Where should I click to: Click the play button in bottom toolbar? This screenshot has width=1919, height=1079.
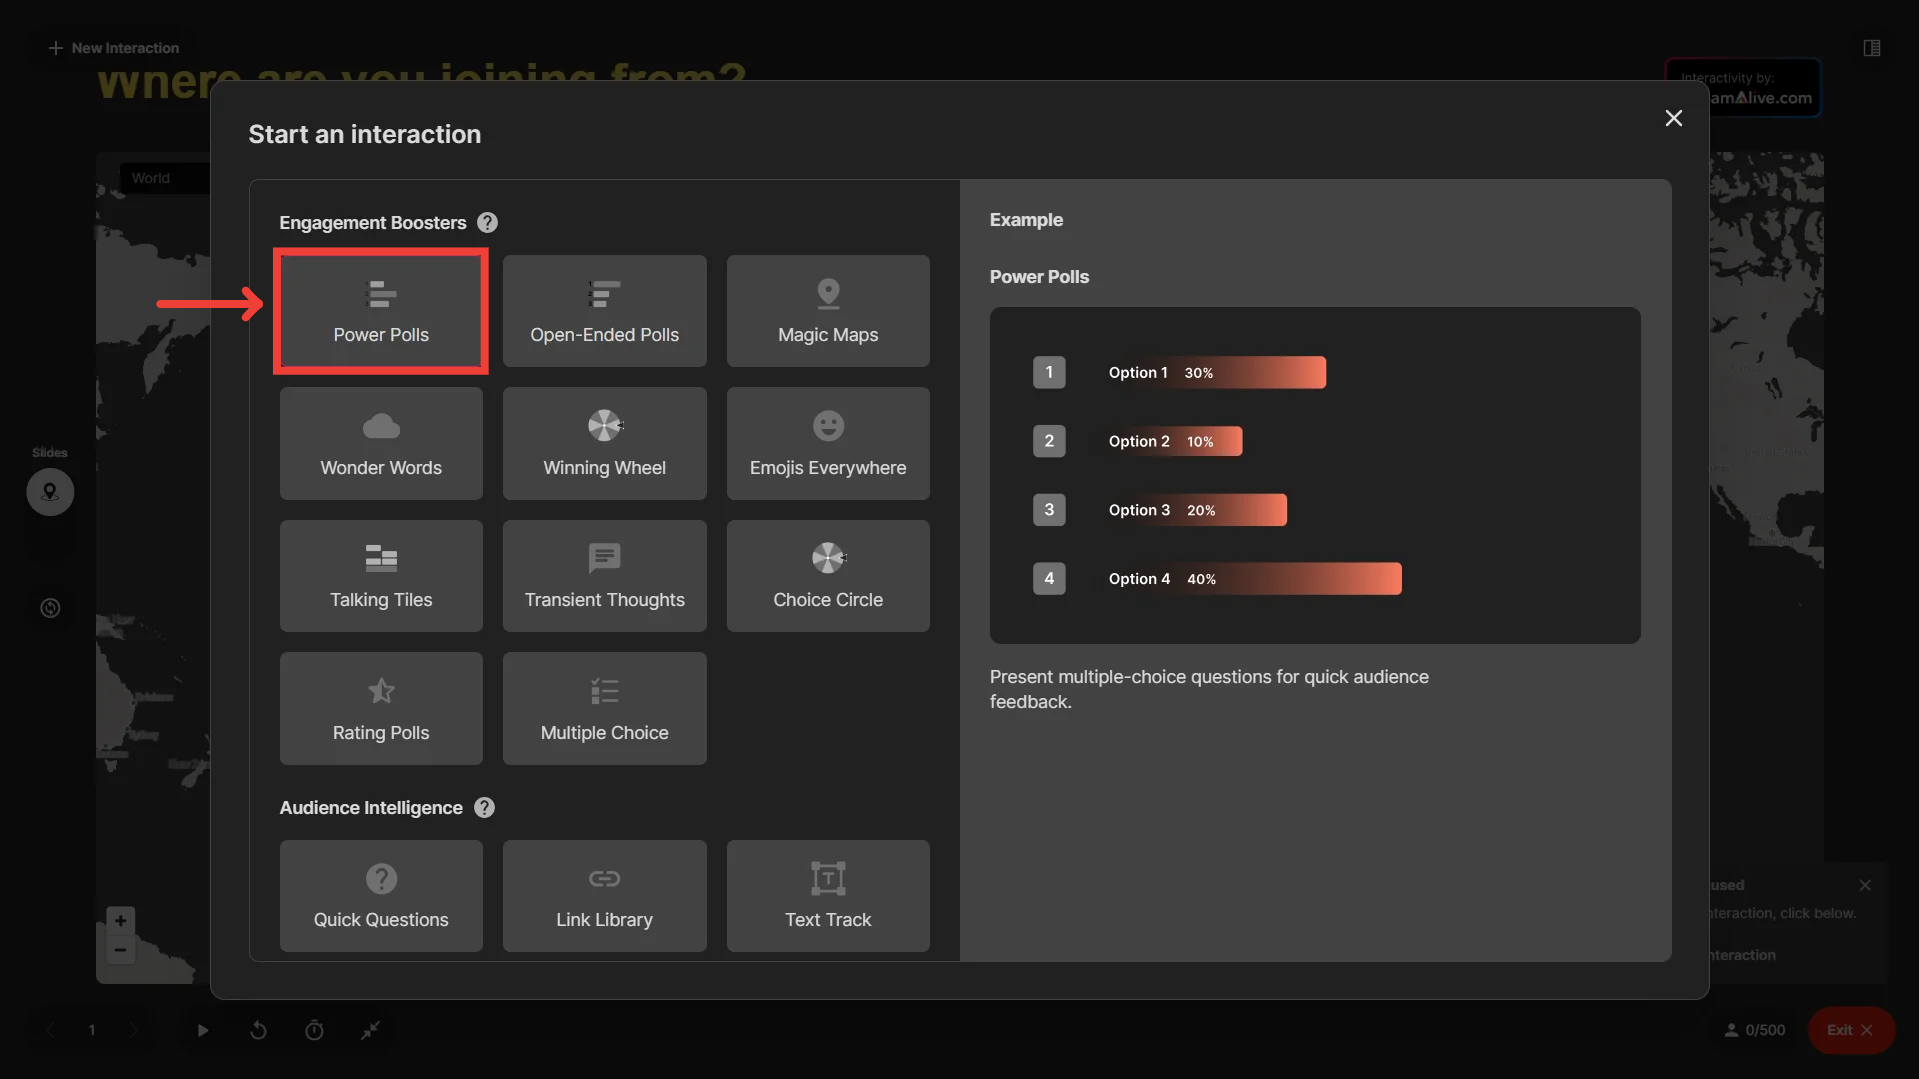click(x=203, y=1030)
